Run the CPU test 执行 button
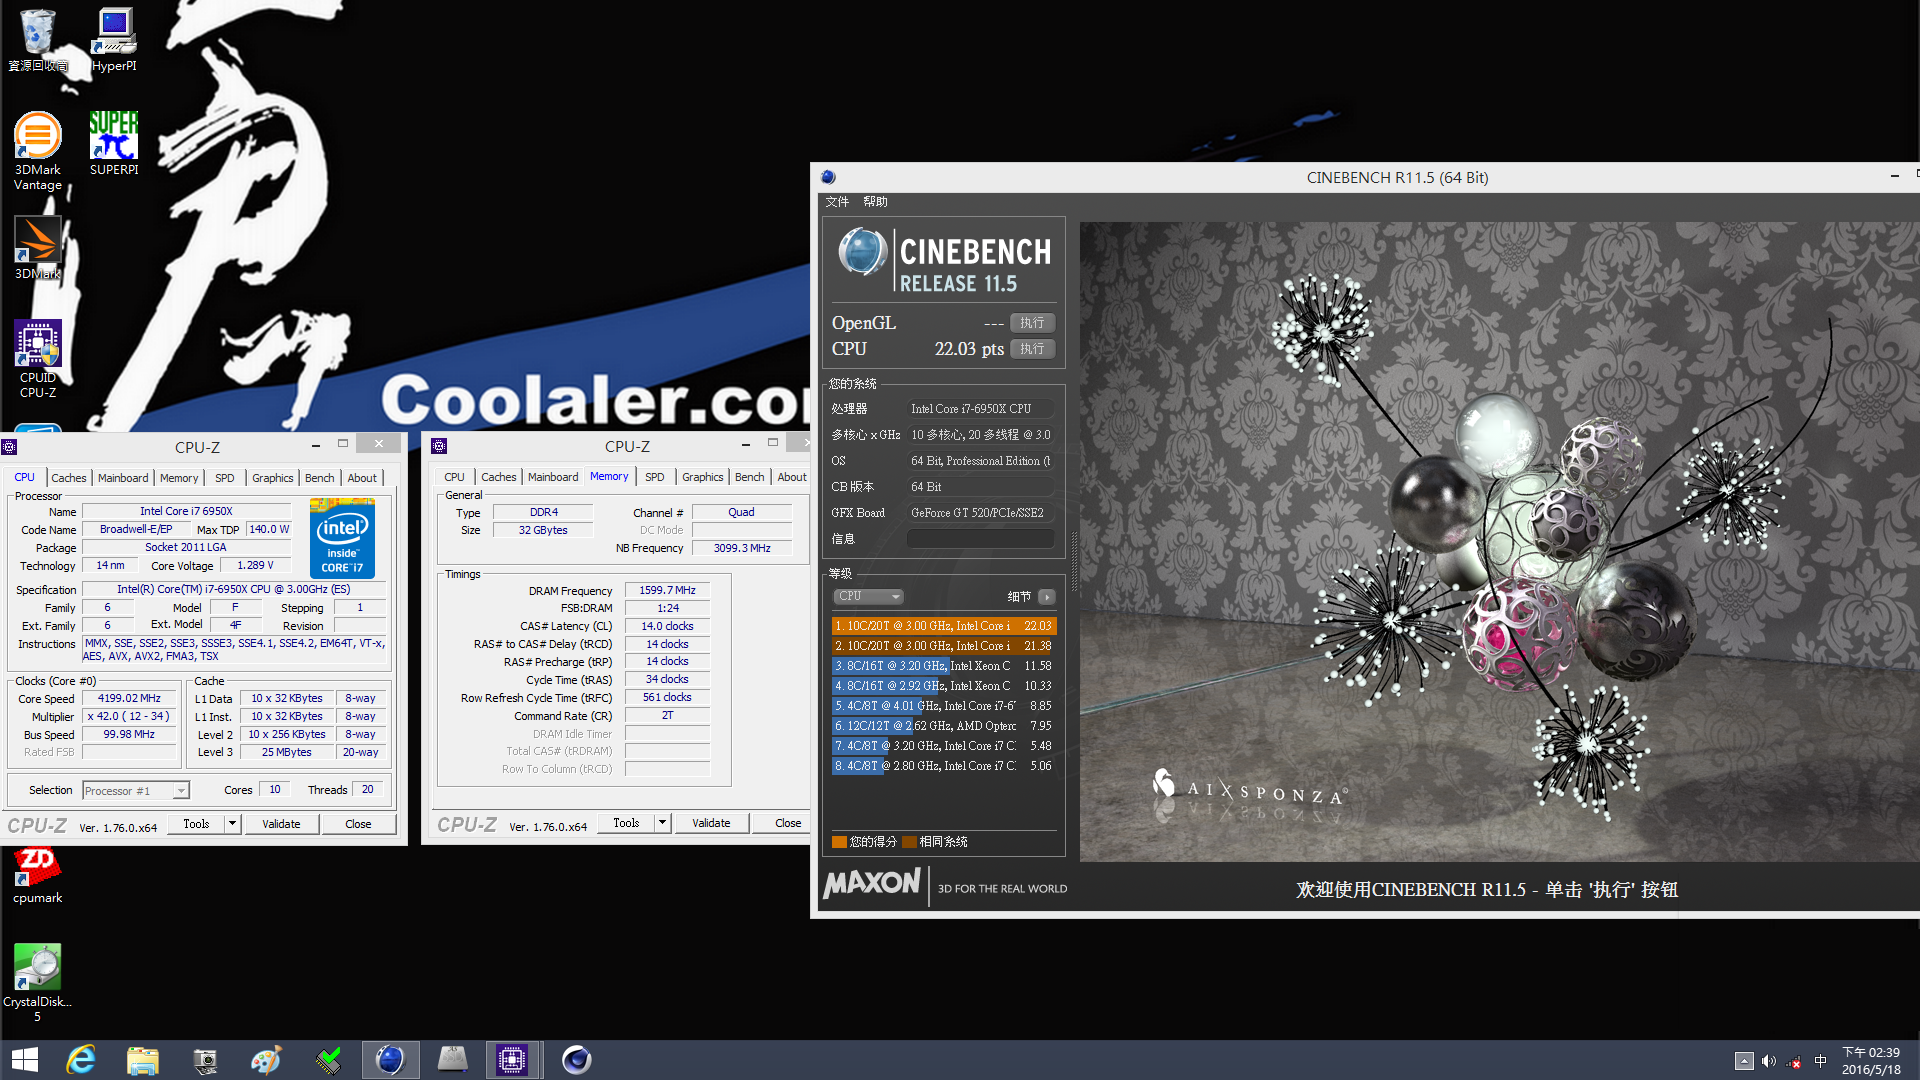 point(1032,349)
